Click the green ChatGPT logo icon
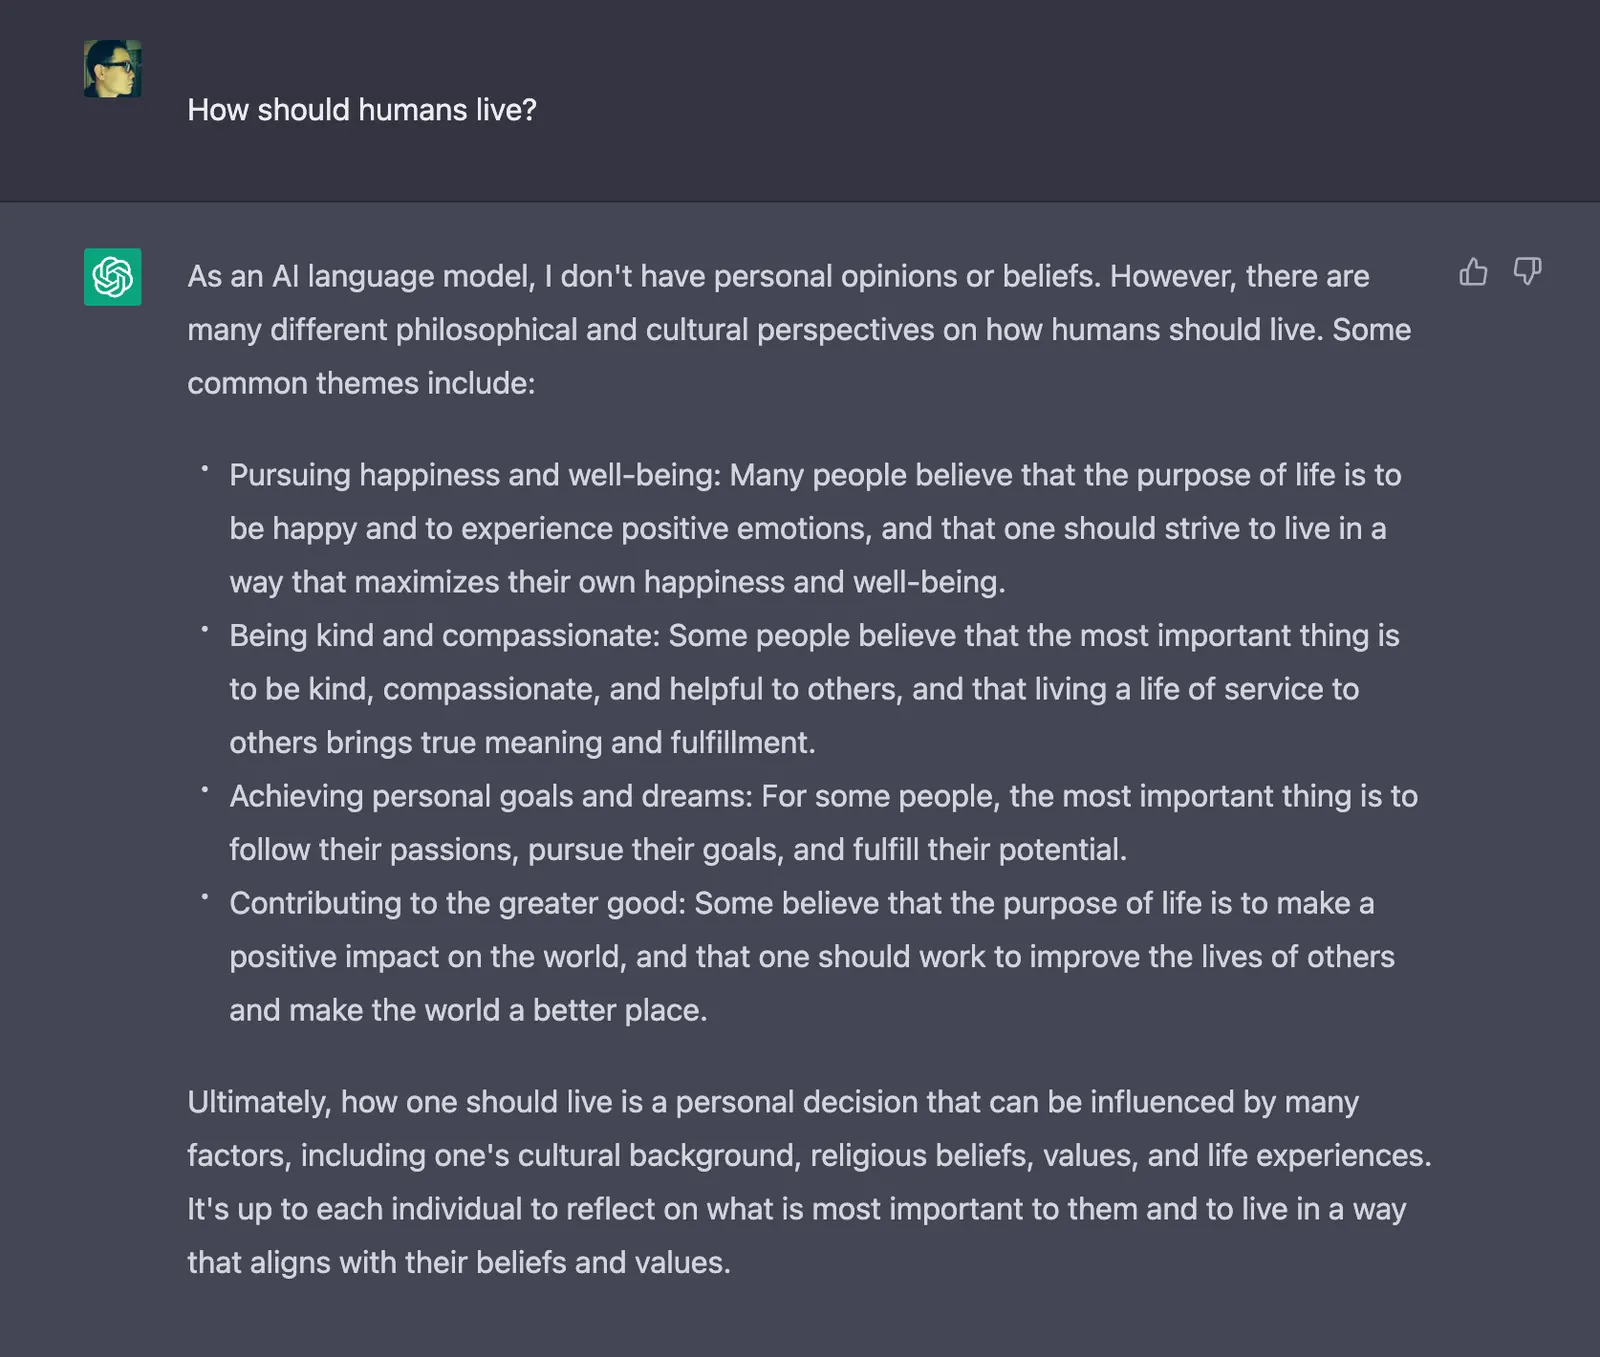The height and width of the screenshot is (1357, 1600). 113,277
